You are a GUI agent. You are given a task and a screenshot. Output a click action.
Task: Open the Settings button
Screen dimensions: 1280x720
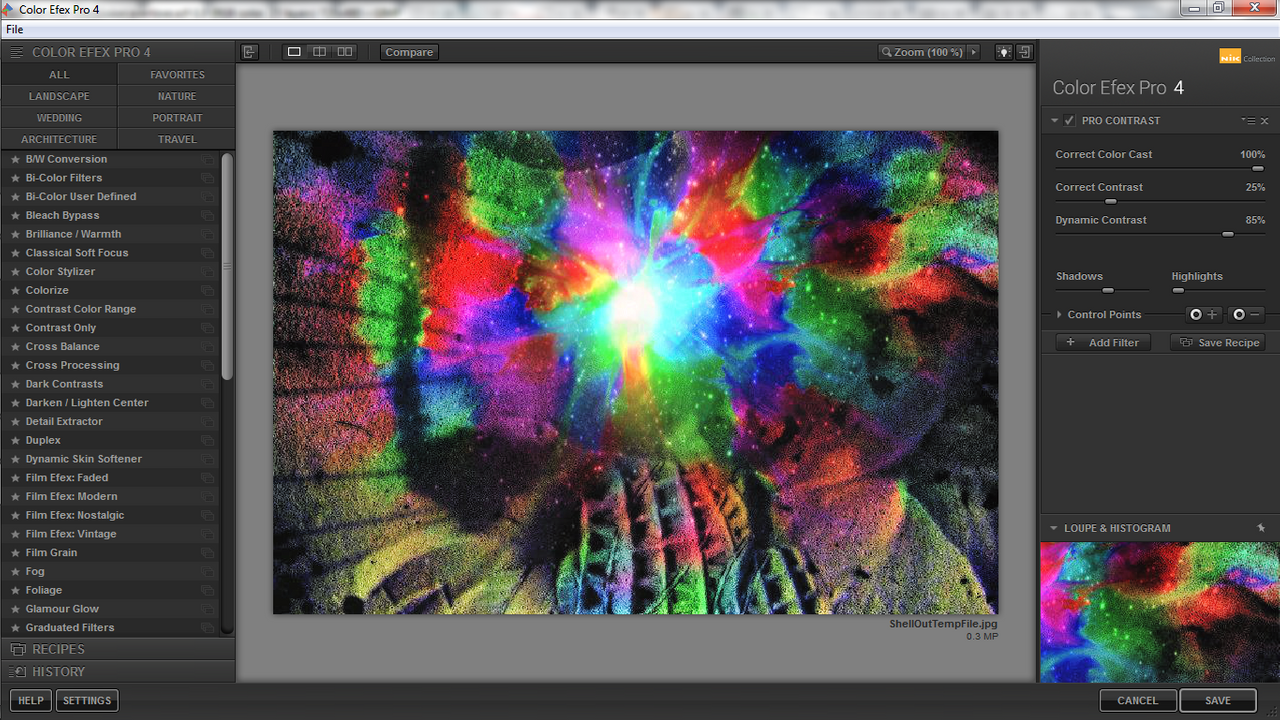click(87, 700)
